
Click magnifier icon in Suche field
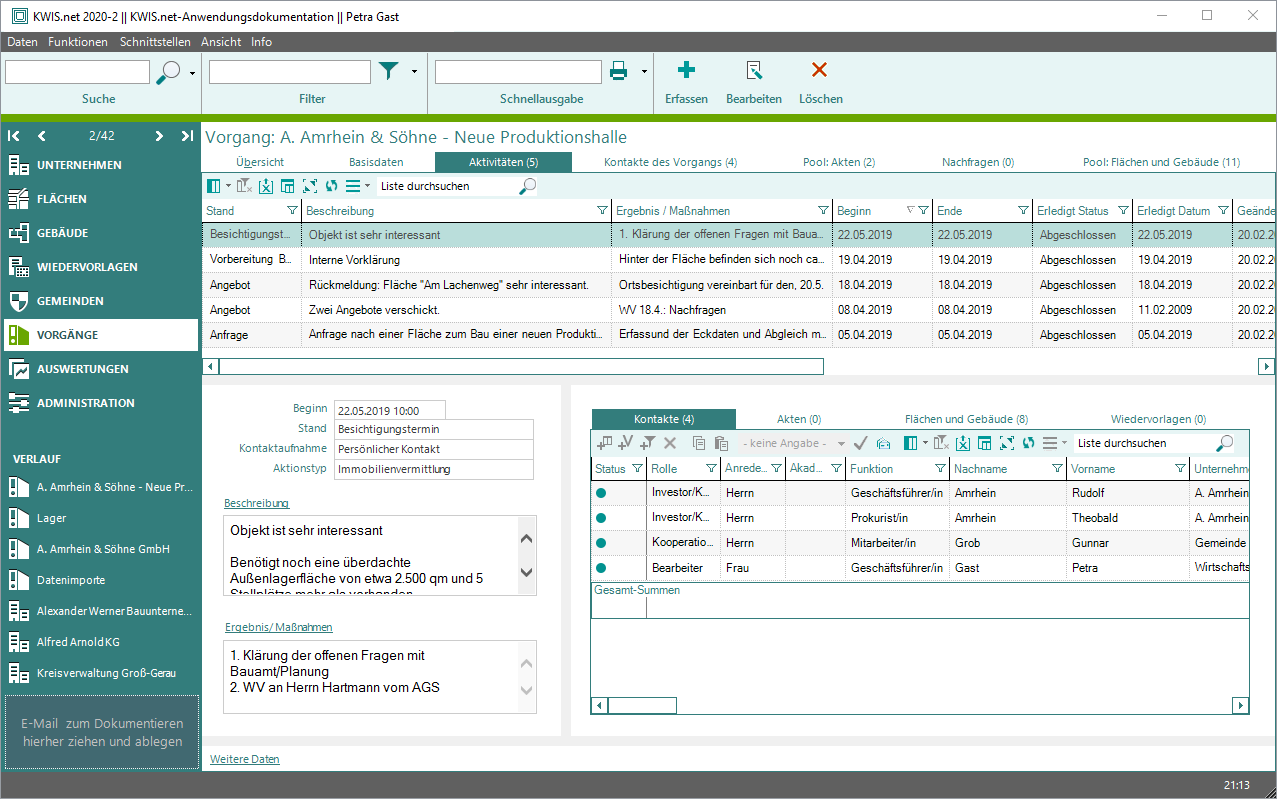(170, 71)
